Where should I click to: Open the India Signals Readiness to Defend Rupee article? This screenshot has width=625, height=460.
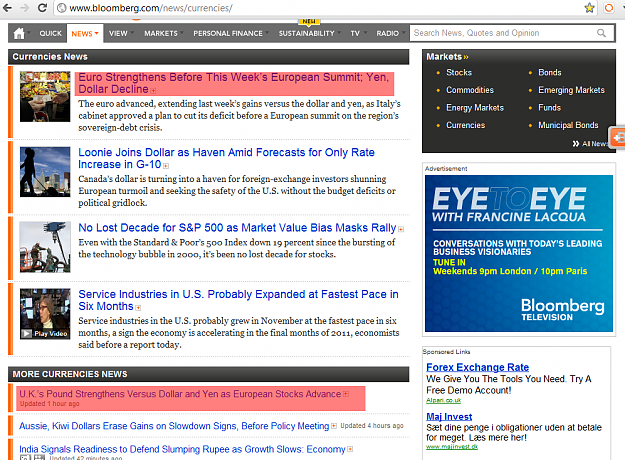point(182,449)
